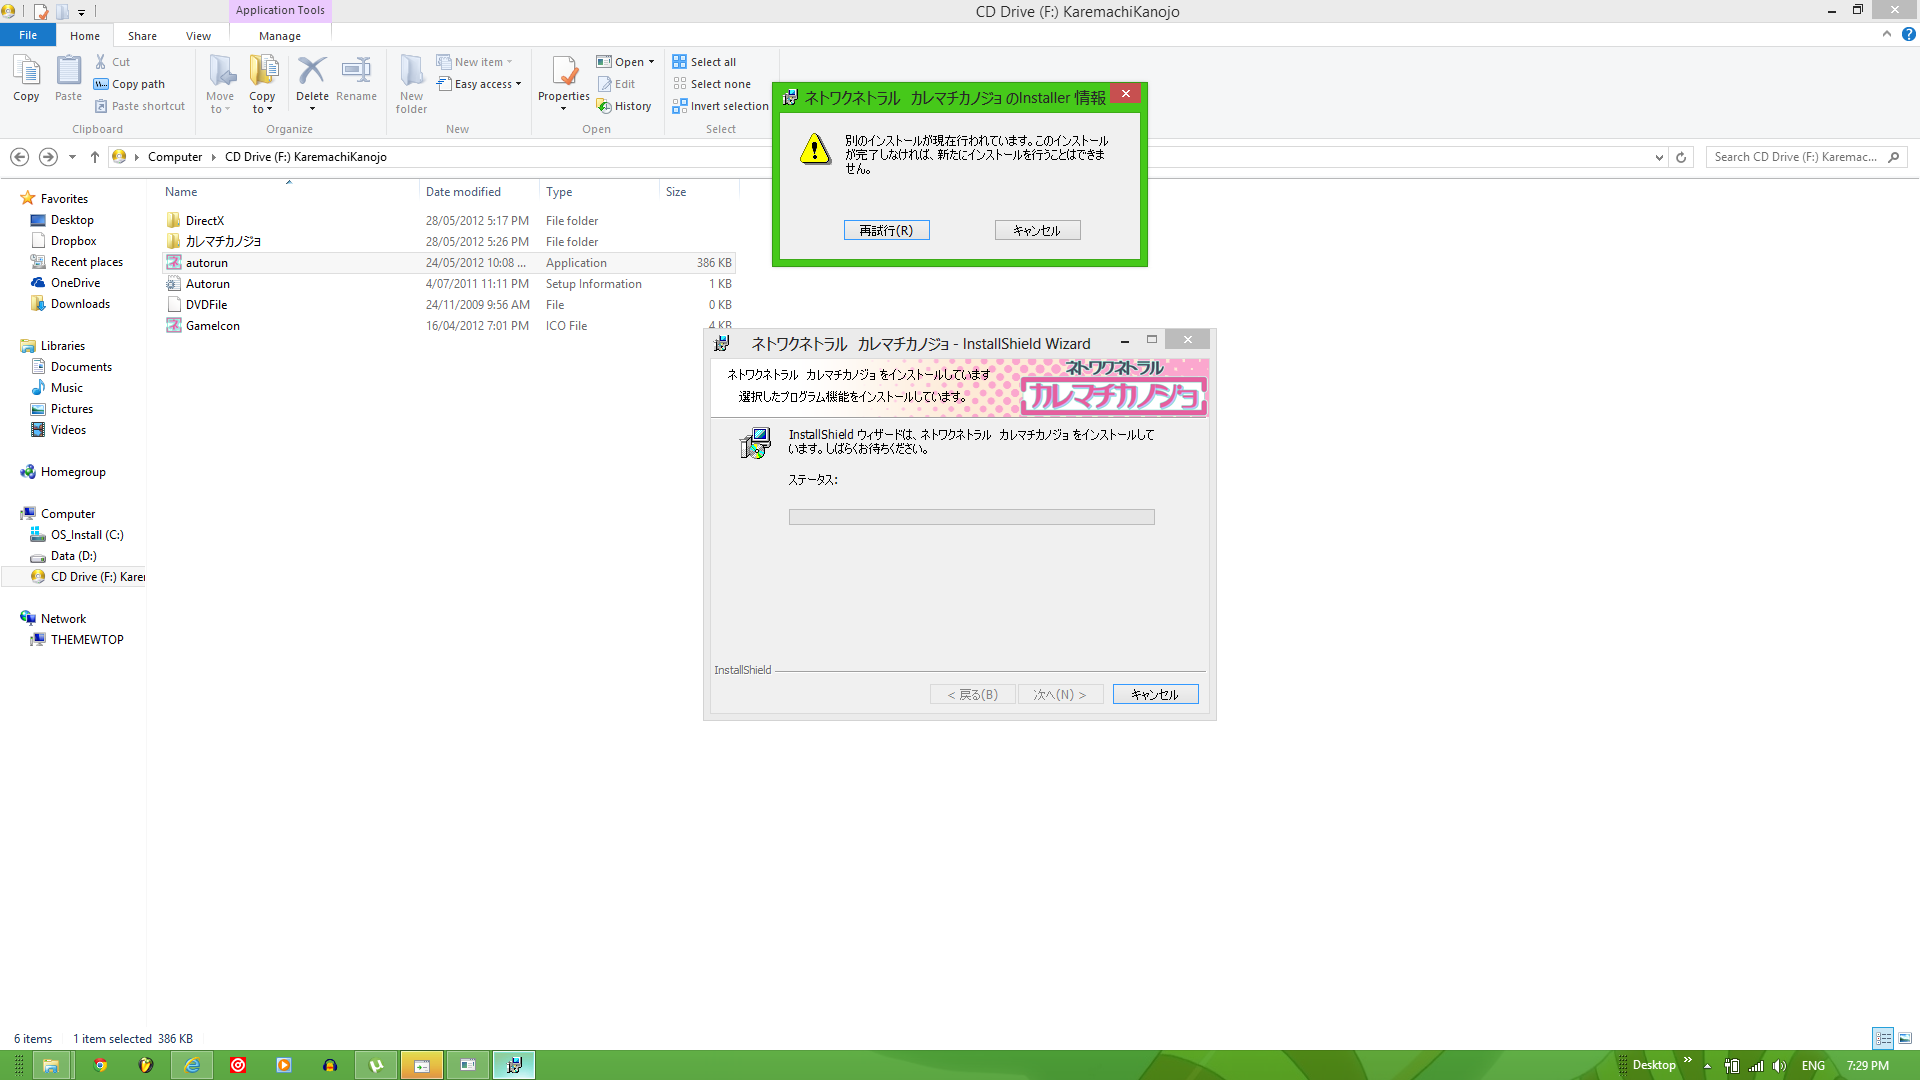The image size is (1920, 1080).
Task: Click Invert selection in the ribbon
Action: tap(721, 106)
